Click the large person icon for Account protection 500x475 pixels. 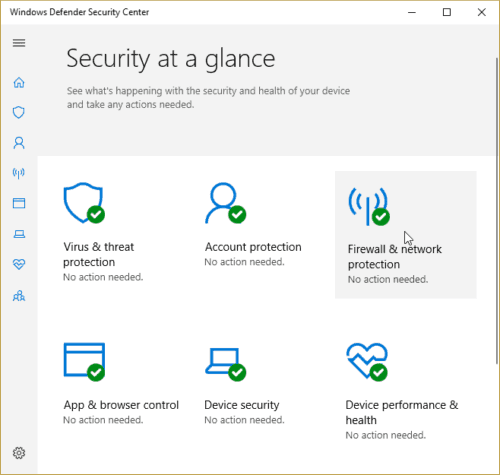(x=226, y=203)
